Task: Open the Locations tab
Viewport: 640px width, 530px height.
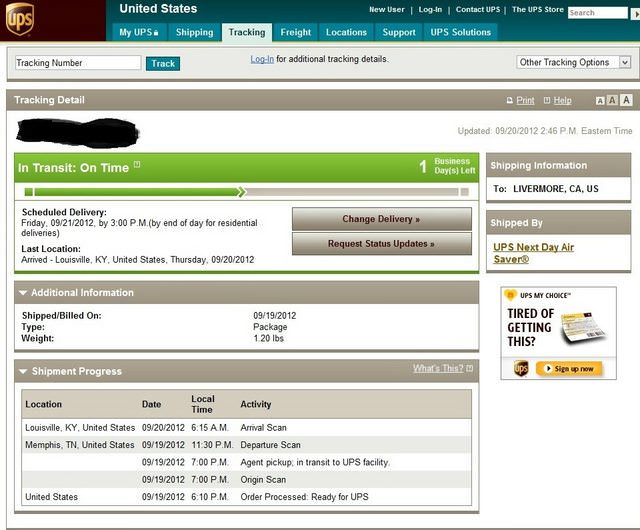Action: click(346, 32)
